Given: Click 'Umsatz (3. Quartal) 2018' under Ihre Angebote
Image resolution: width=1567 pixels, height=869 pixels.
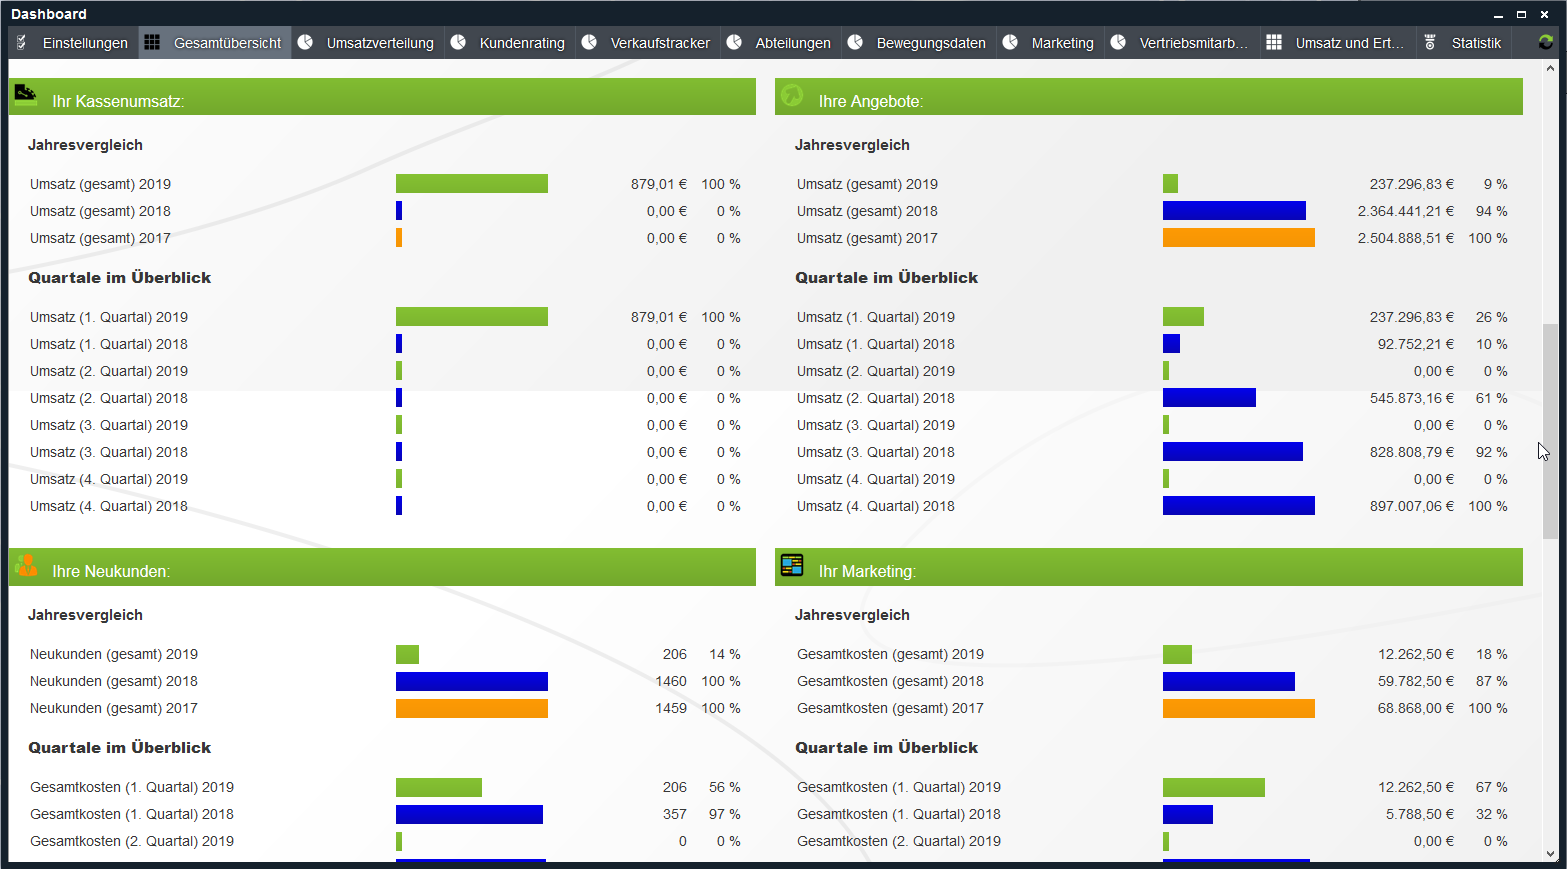Looking at the screenshot, I should pyautogui.click(x=876, y=452).
